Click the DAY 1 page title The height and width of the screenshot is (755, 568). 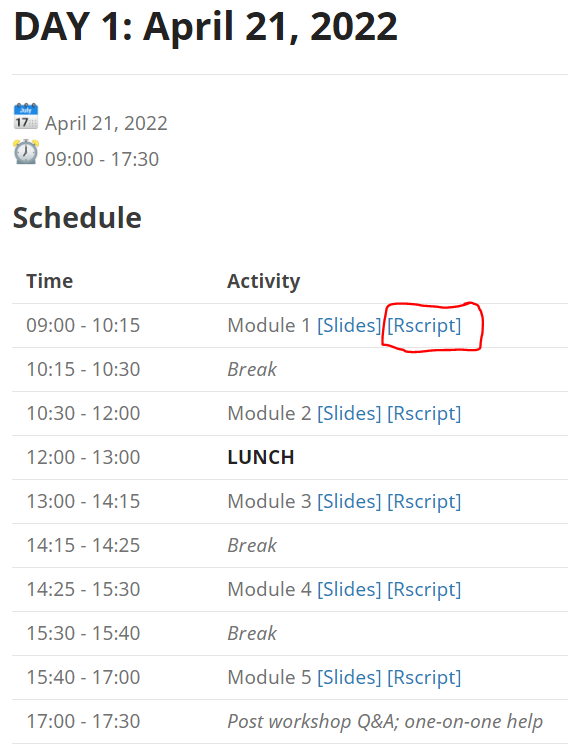tap(206, 27)
